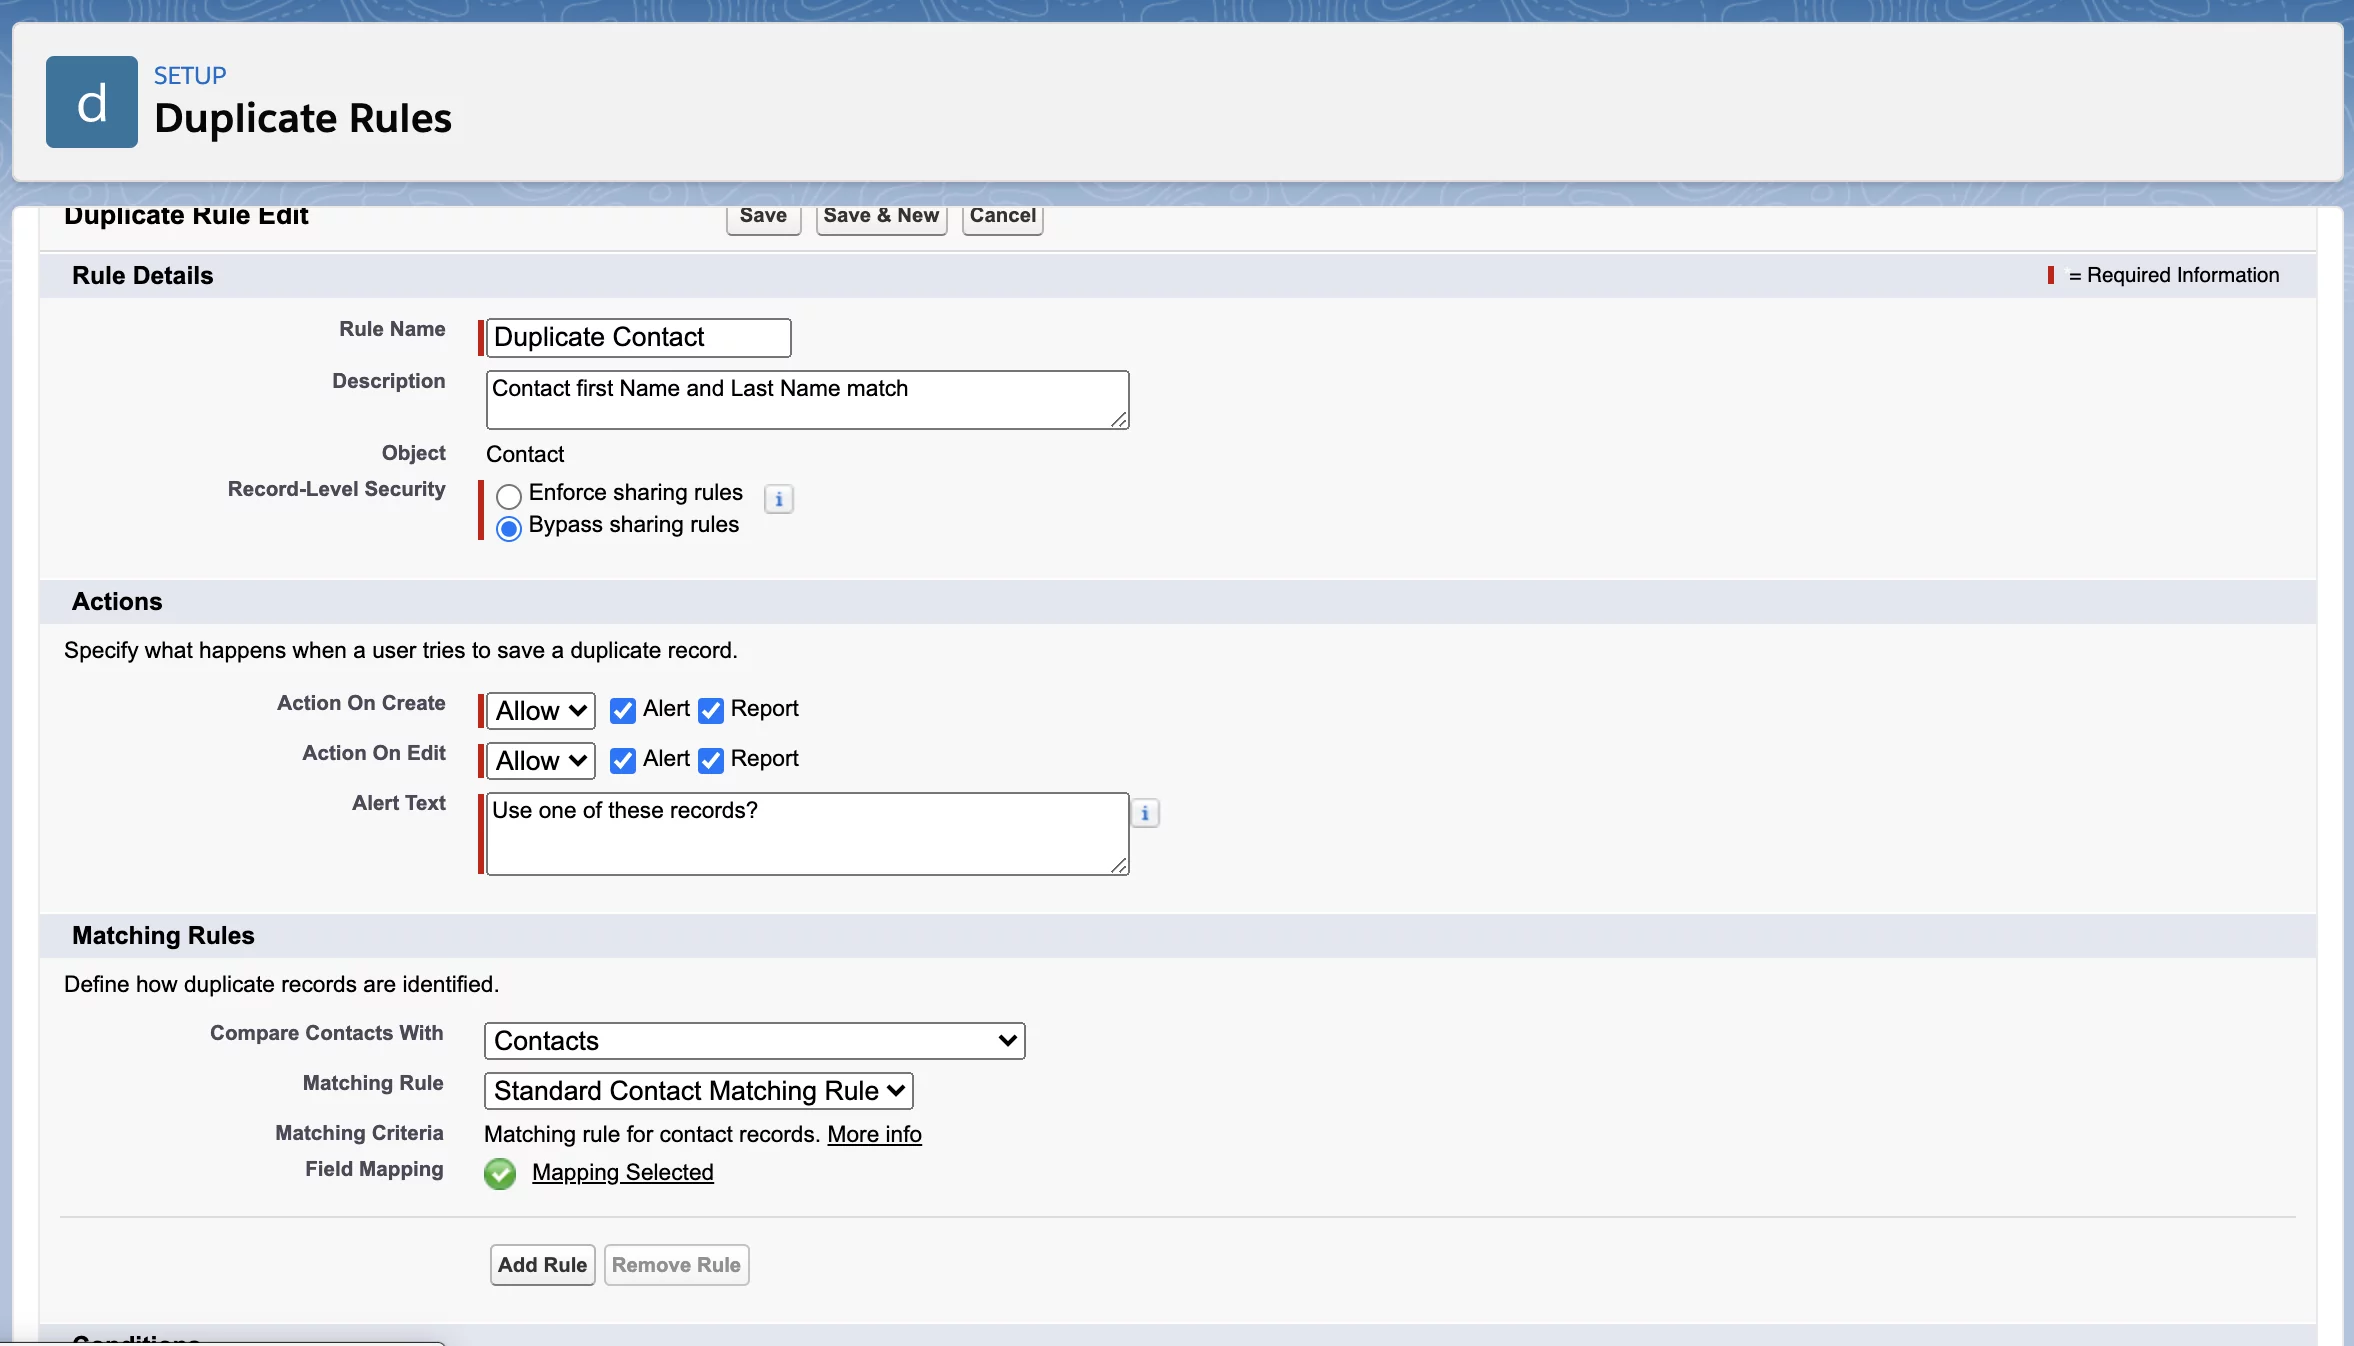Click the green checkmark beside Mapping Selected
The image size is (2354, 1346).
tap(500, 1174)
